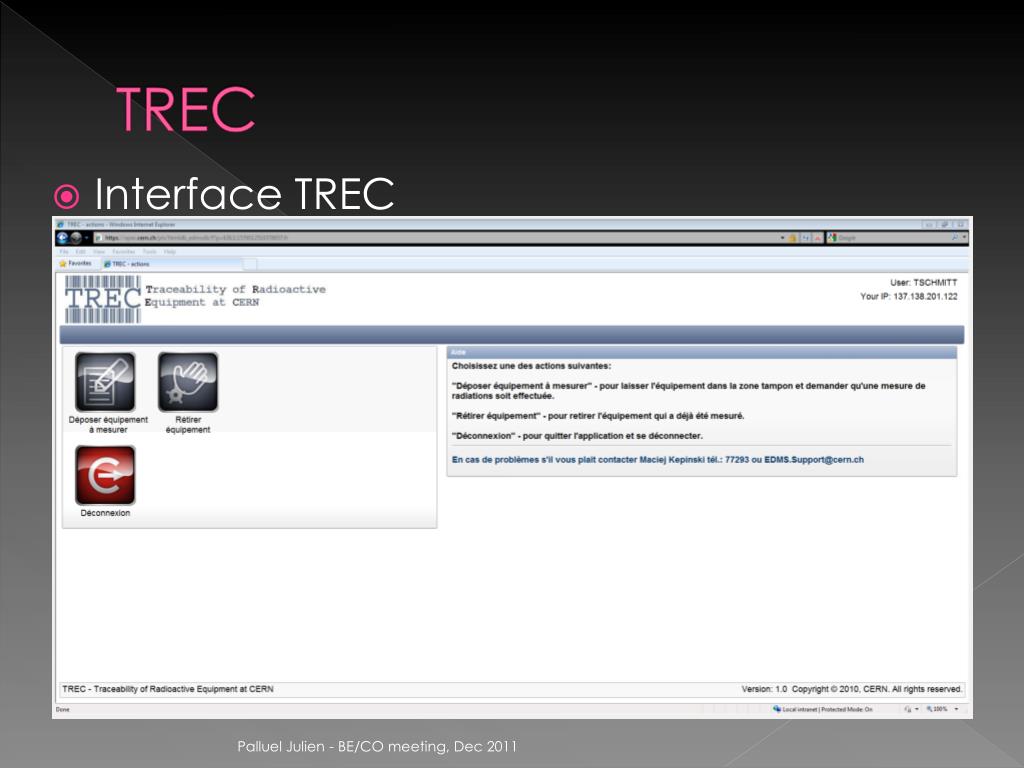Viewport: 1024px width, 768px height.
Task: Open the File menu
Action: [x=64, y=251]
